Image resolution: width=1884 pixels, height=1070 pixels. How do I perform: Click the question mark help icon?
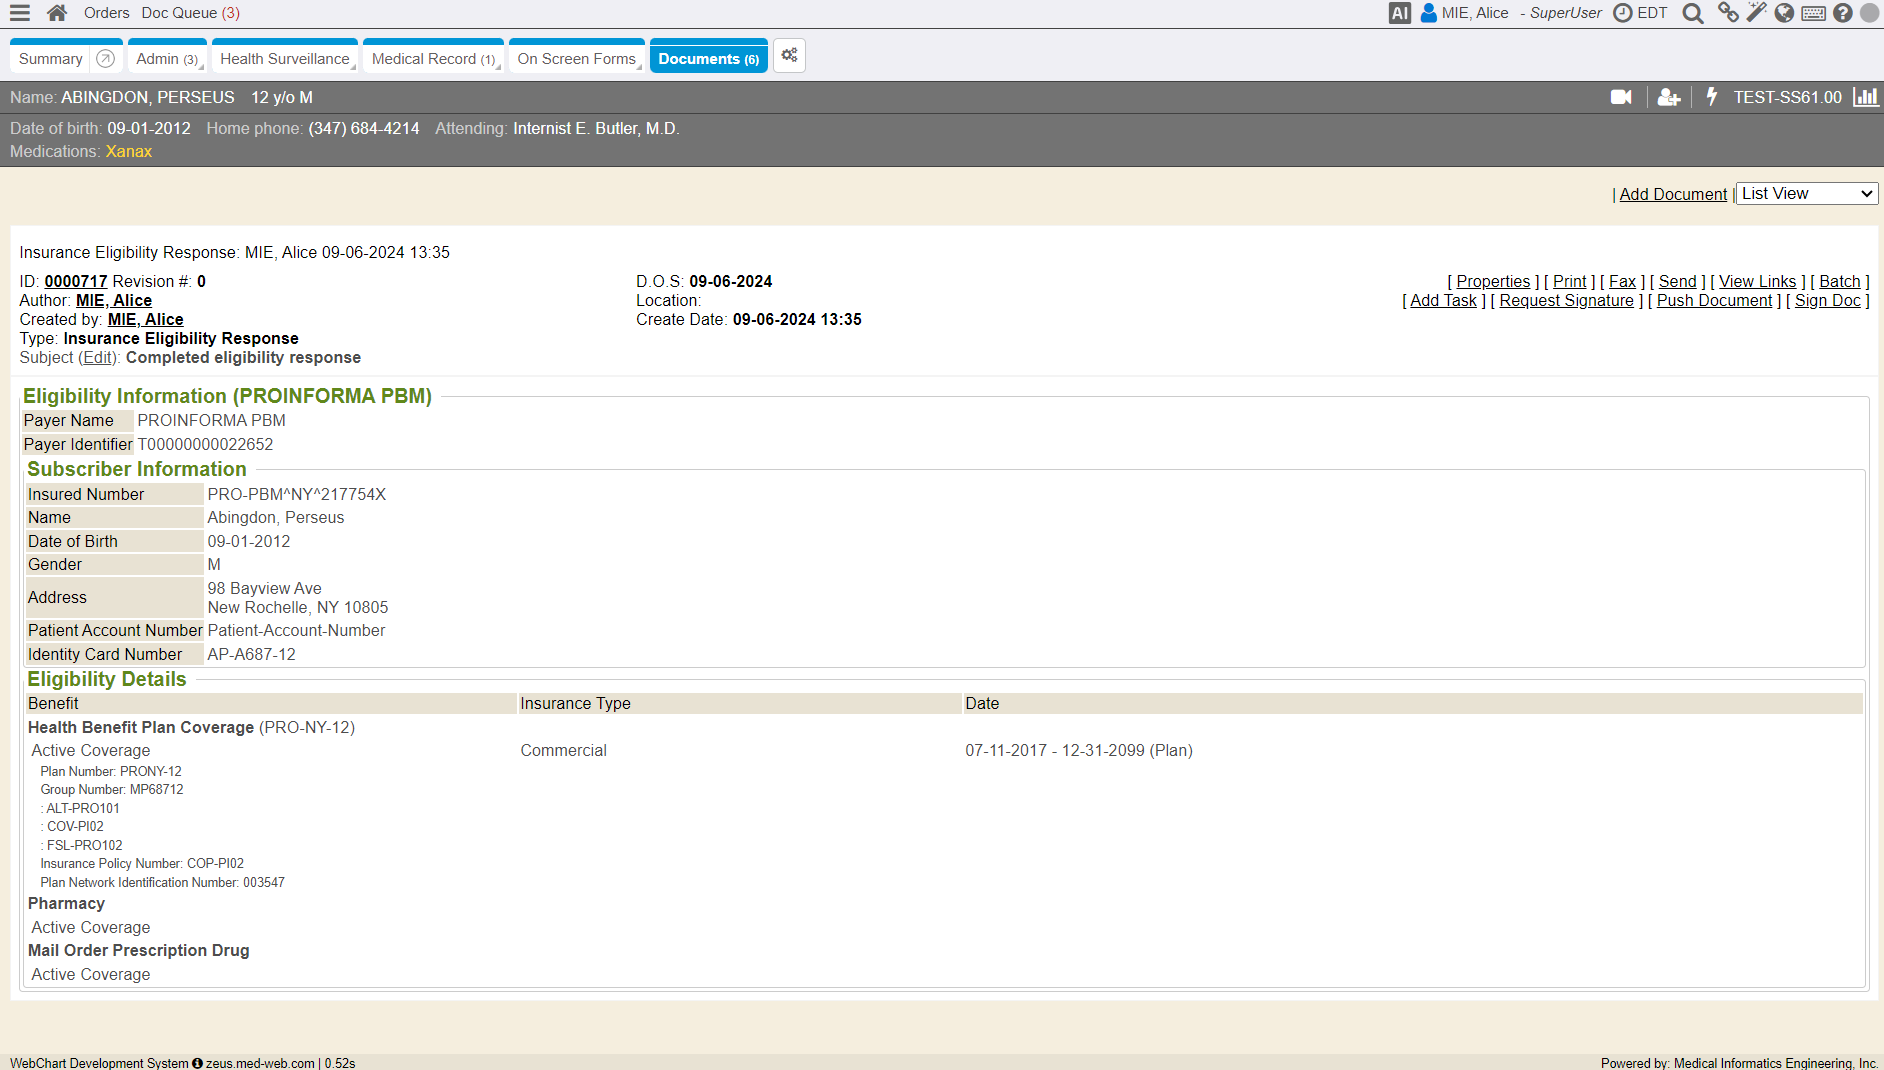[1842, 13]
